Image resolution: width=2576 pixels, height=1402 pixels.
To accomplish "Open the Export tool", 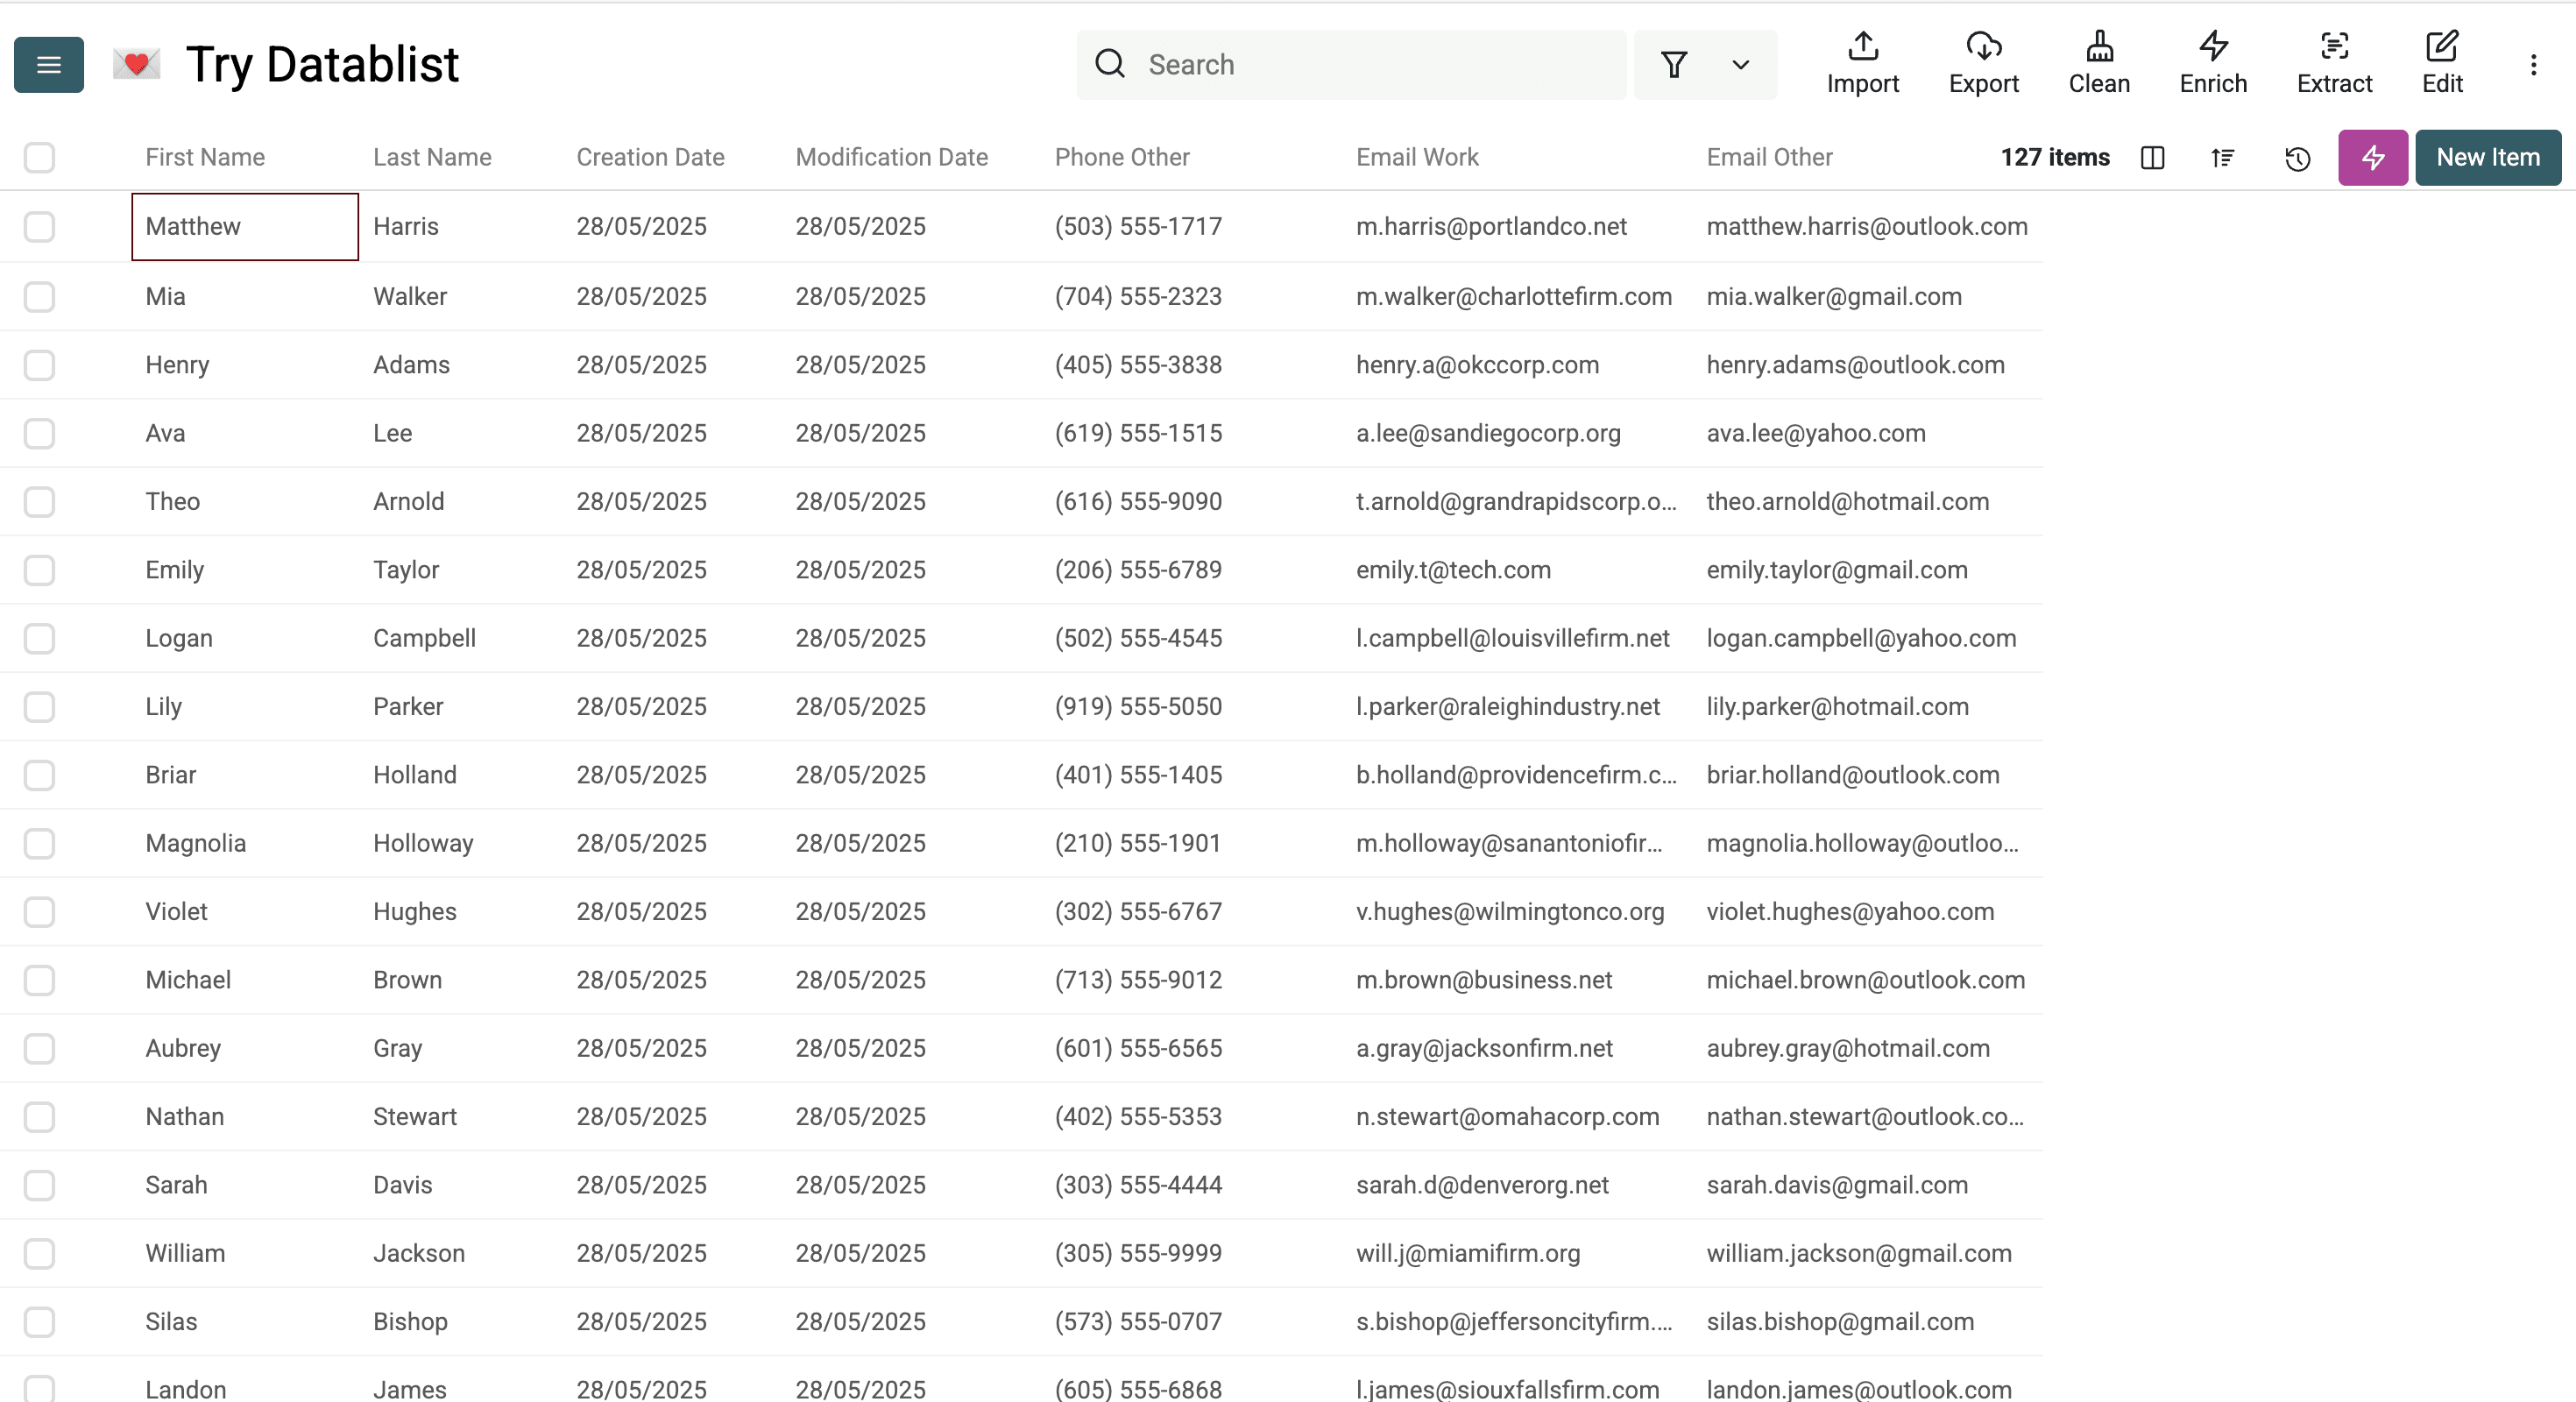I will click(x=1984, y=63).
